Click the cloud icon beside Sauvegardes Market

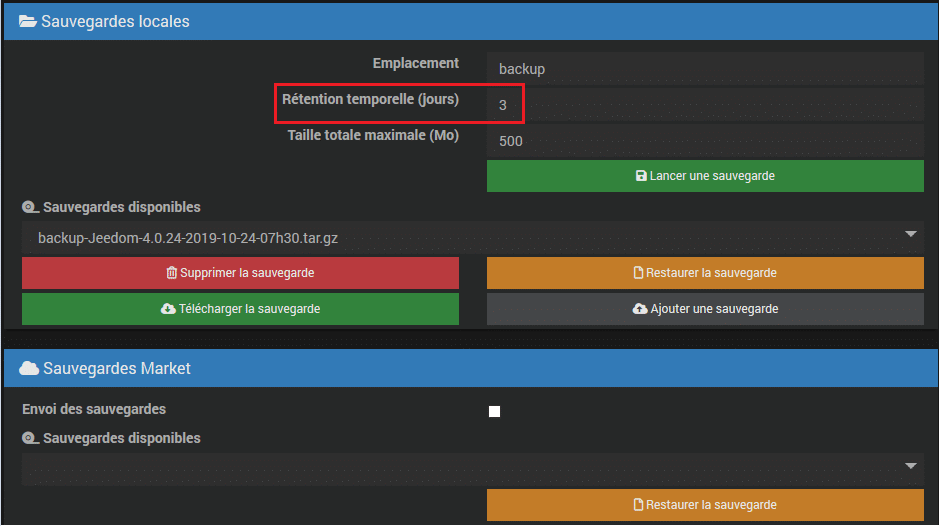pyautogui.click(x=29, y=368)
